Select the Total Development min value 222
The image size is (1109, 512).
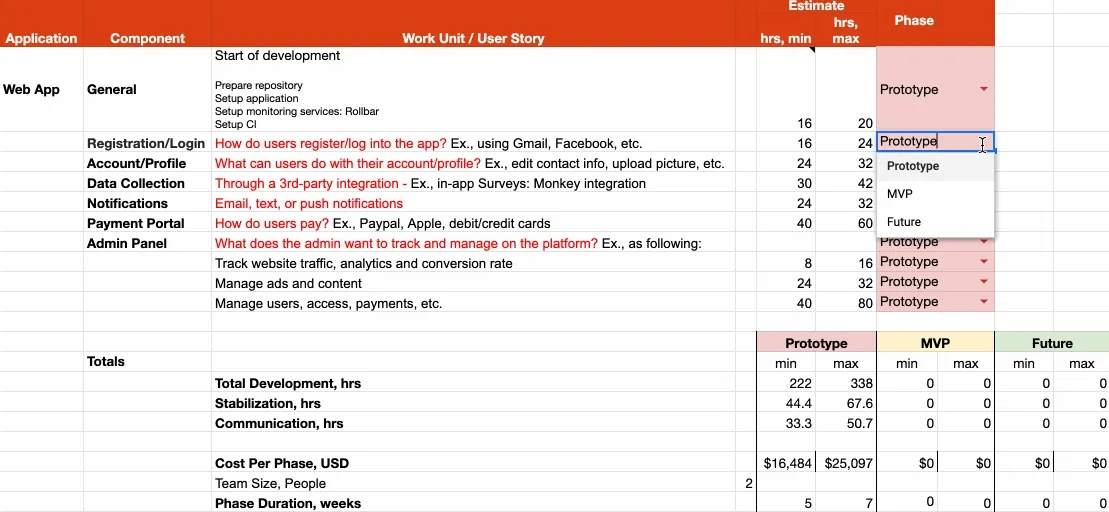786,383
